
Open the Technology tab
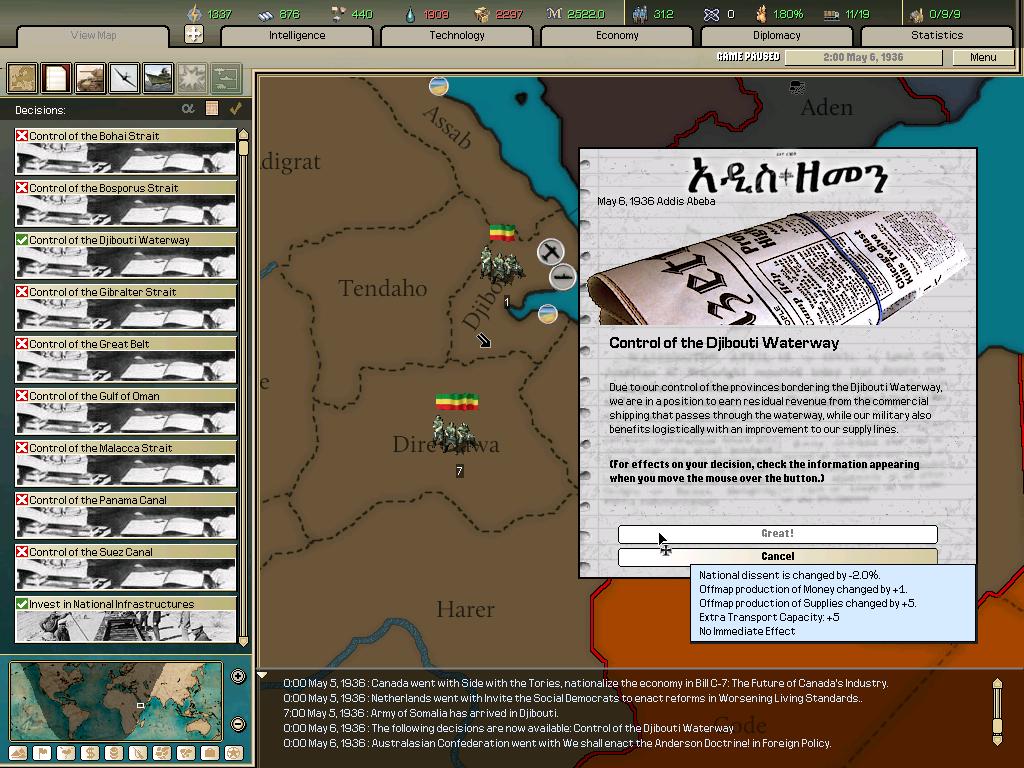coord(456,35)
